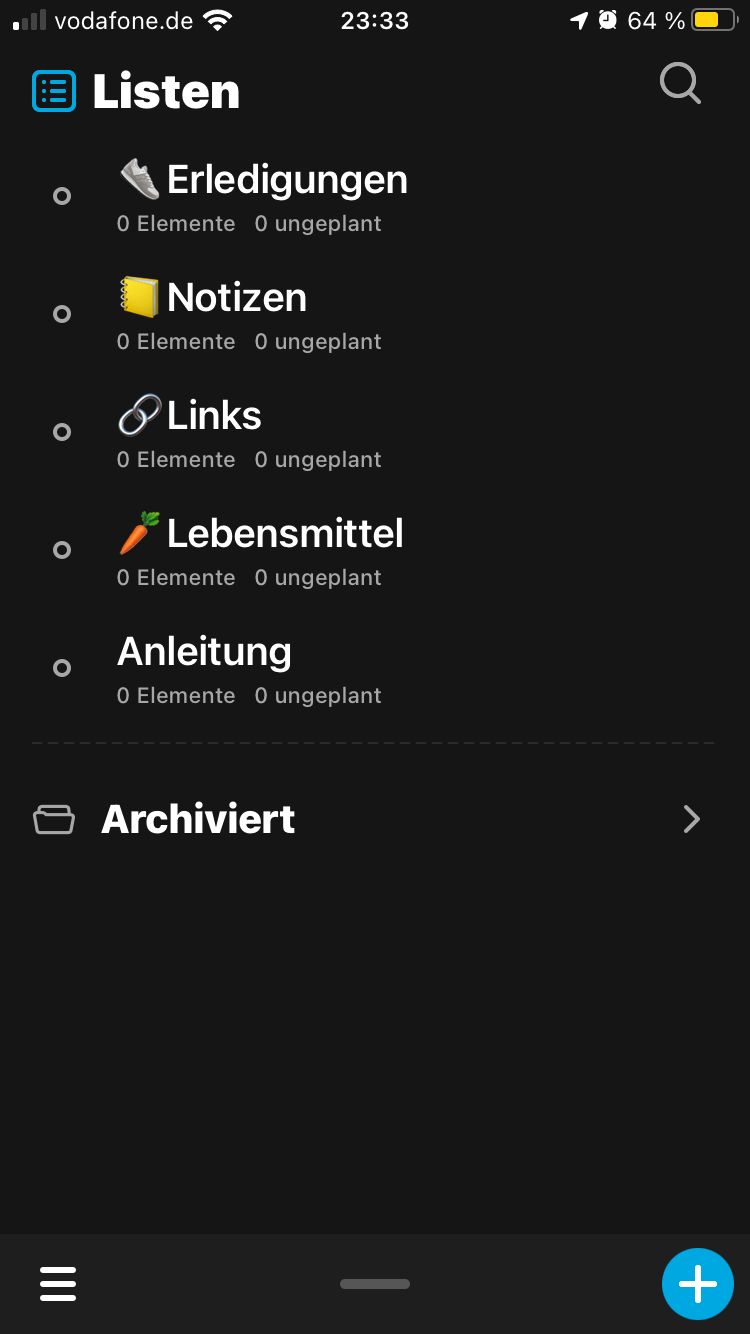The image size is (750, 1334).
Task: Select the circle bullet next to Notizen
Action: tap(62, 314)
